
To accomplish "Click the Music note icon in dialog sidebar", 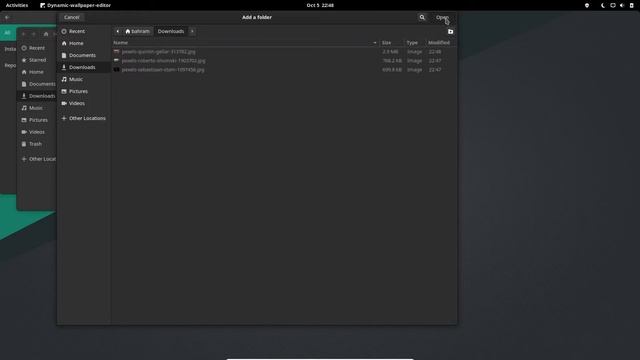I will (x=64, y=79).
